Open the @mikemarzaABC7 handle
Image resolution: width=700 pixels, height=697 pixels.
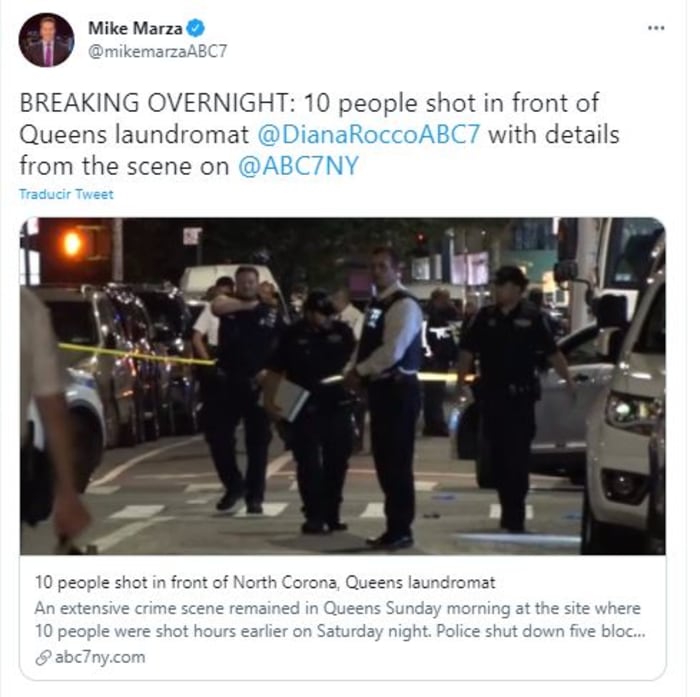pos(158,51)
